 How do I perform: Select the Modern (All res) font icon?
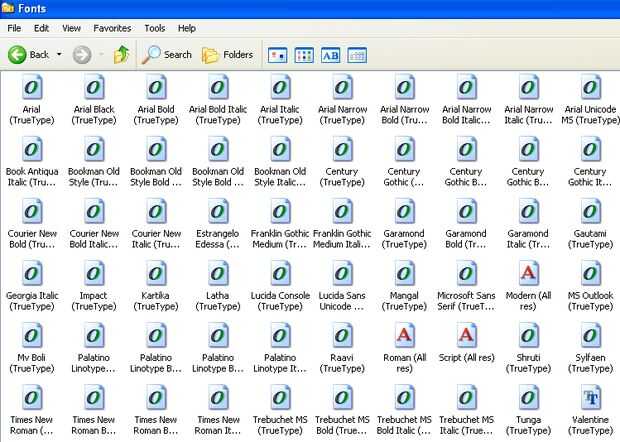(x=528, y=273)
